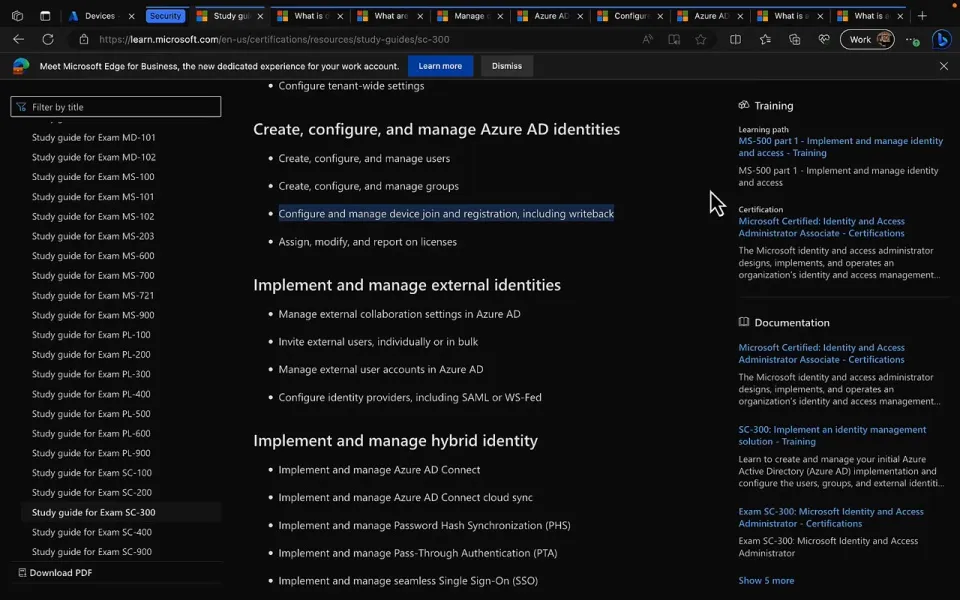Open Study guide for Exam SC-900
The width and height of the screenshot is (960, 600).
click(92, 552)
